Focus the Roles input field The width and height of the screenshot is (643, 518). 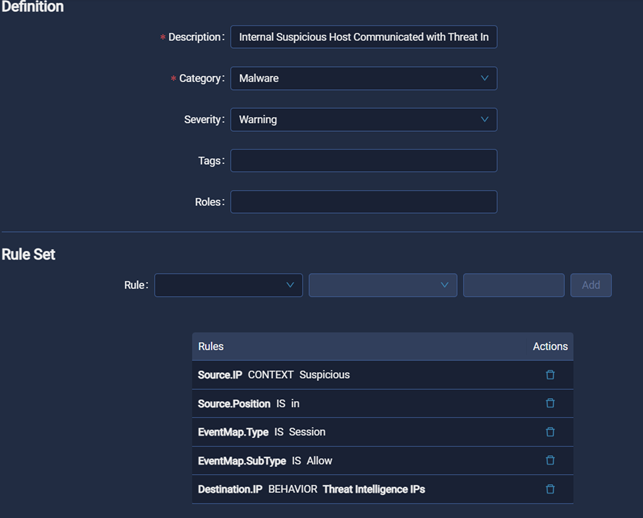pyautogui.click(x=363, y=202)
